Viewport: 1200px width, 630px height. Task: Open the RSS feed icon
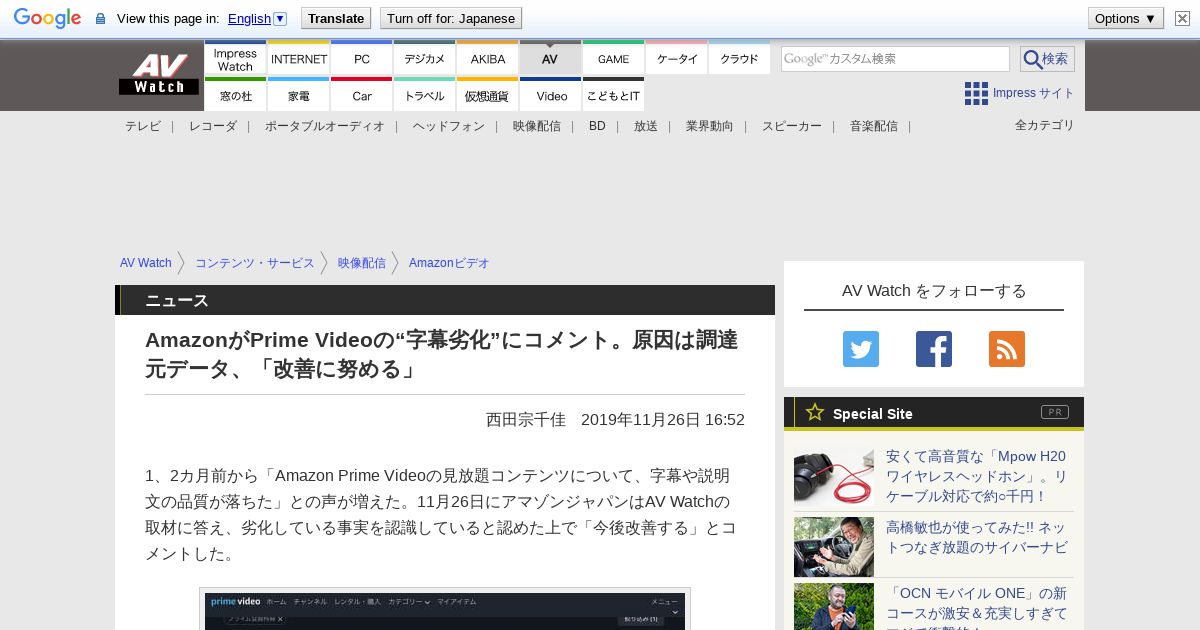tap(1007, 349)
